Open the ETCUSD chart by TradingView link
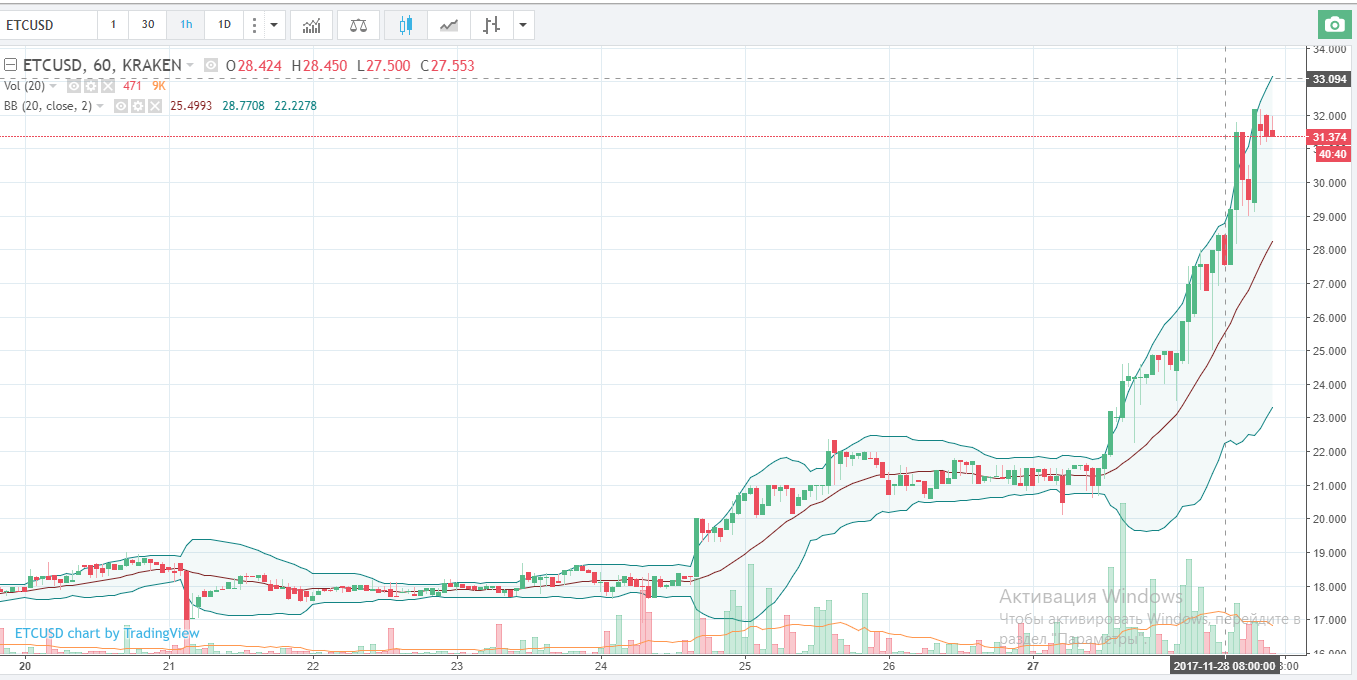 click(107, 633)
